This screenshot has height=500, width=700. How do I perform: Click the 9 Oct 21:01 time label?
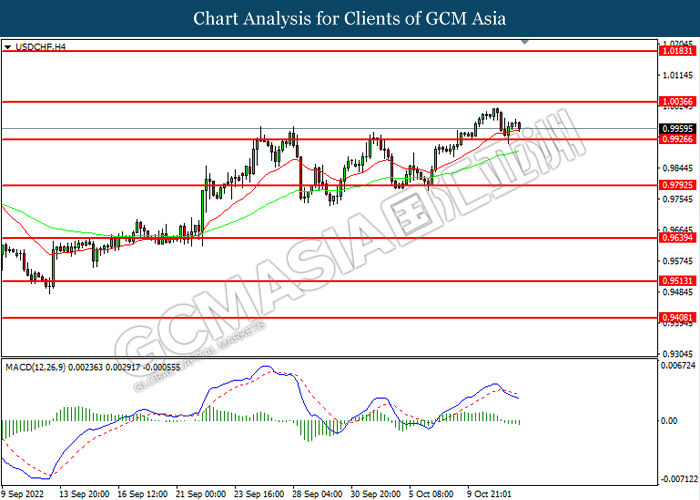[489, 494]
